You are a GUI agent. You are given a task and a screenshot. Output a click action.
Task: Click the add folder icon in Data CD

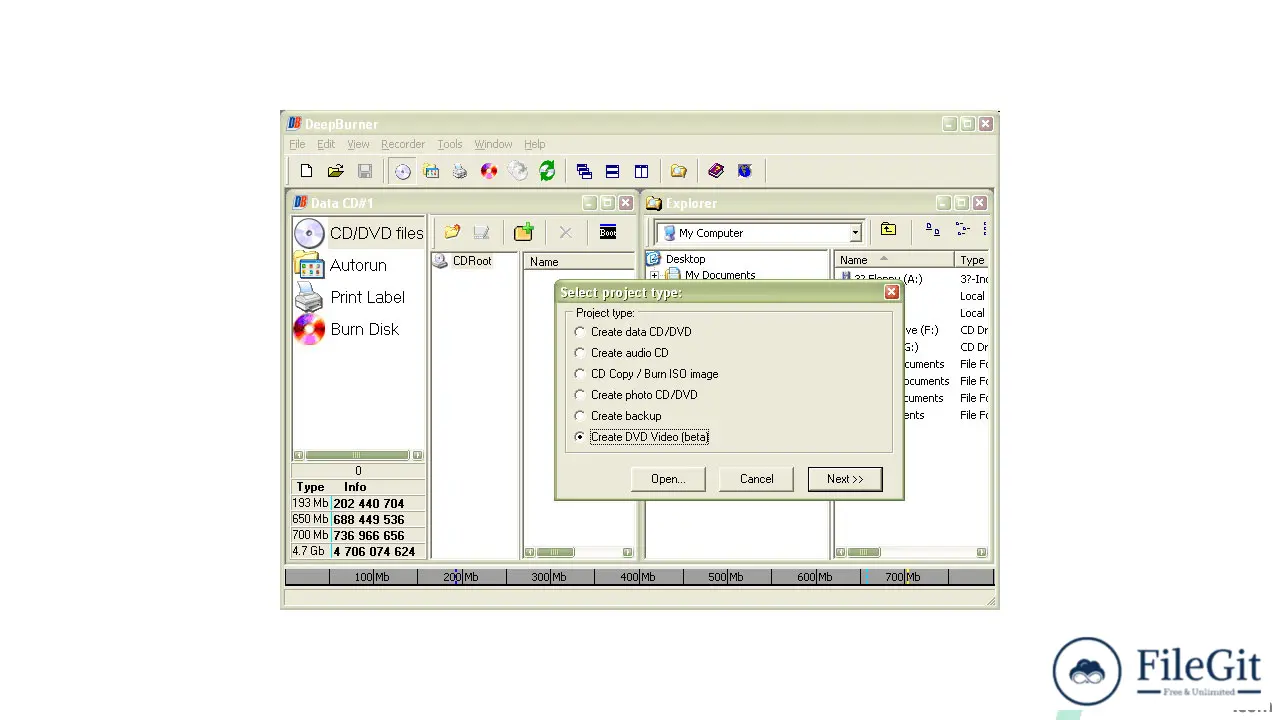(452, 232)
